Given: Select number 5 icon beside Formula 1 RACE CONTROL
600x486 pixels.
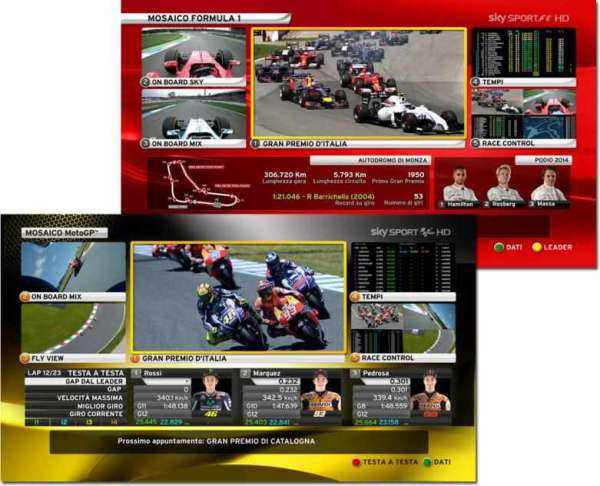Looking at the screenshot, I should pyautogui.click(x=476, y=143).
